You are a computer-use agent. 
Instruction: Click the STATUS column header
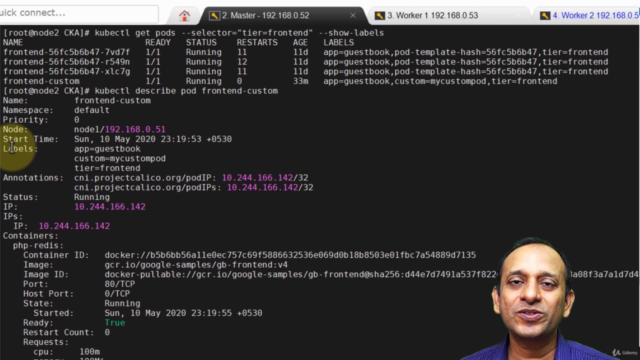[201, 42]
